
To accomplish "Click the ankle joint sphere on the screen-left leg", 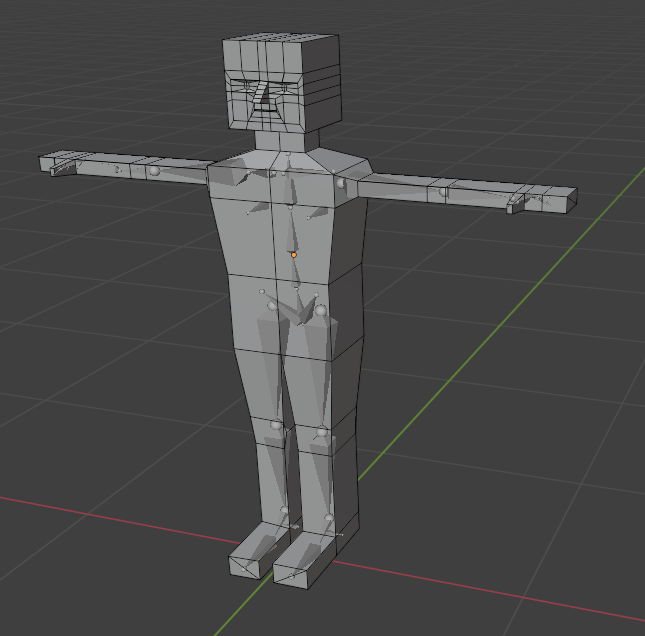I will [284, 510].
